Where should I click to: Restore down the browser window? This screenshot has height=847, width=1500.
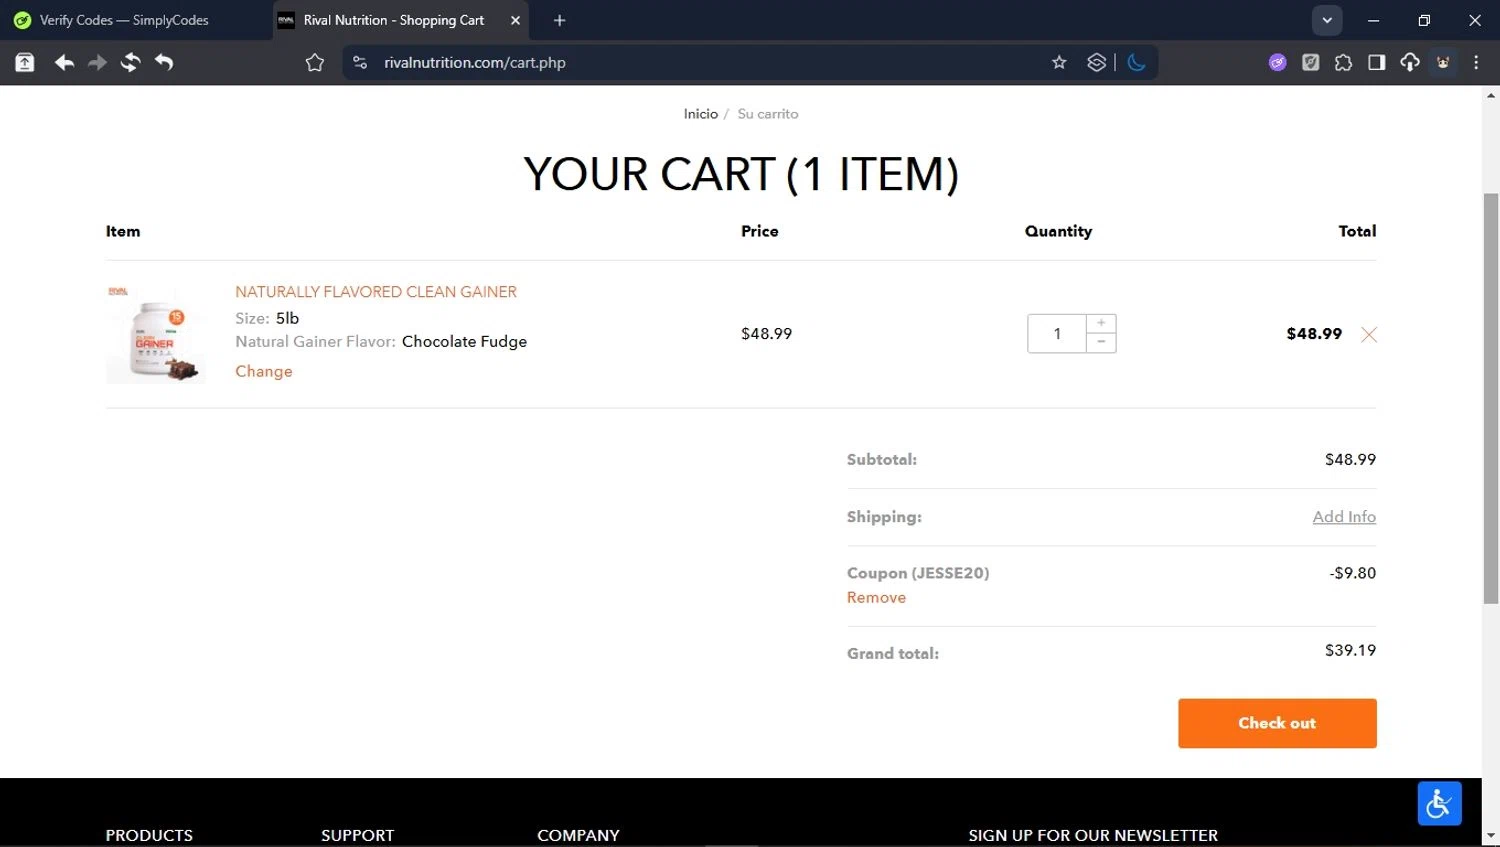click(x=1424, y=20)
